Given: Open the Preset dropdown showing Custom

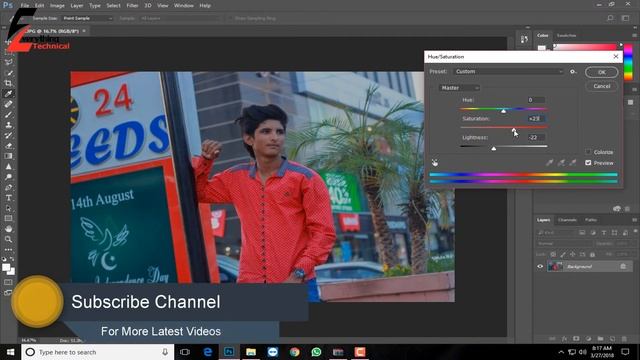Looking at the screenshot, I should point(509,71).
